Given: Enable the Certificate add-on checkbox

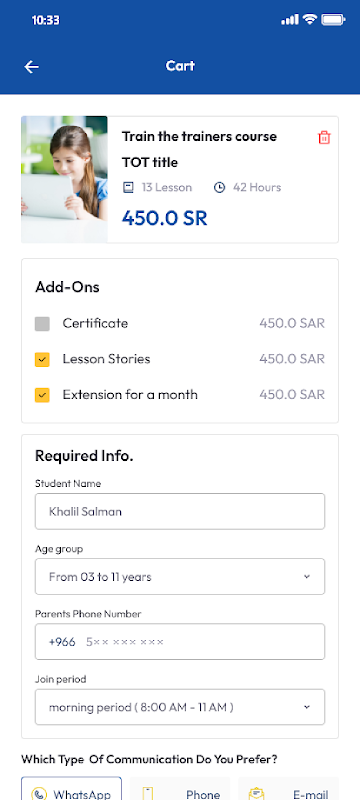Looking at the screenshot, I should coord(42,323).
